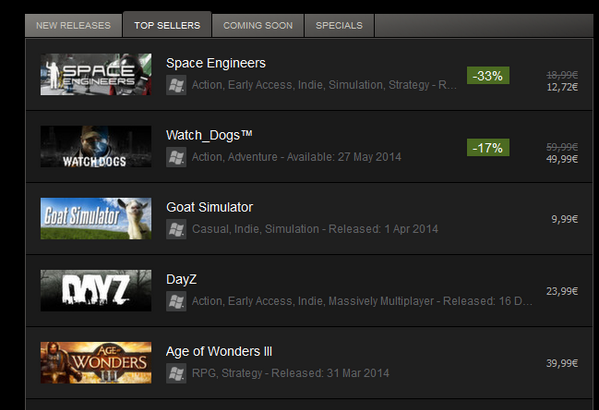Open the Coming Soon tab
The image size is (599, 410).
pos(258,26)
